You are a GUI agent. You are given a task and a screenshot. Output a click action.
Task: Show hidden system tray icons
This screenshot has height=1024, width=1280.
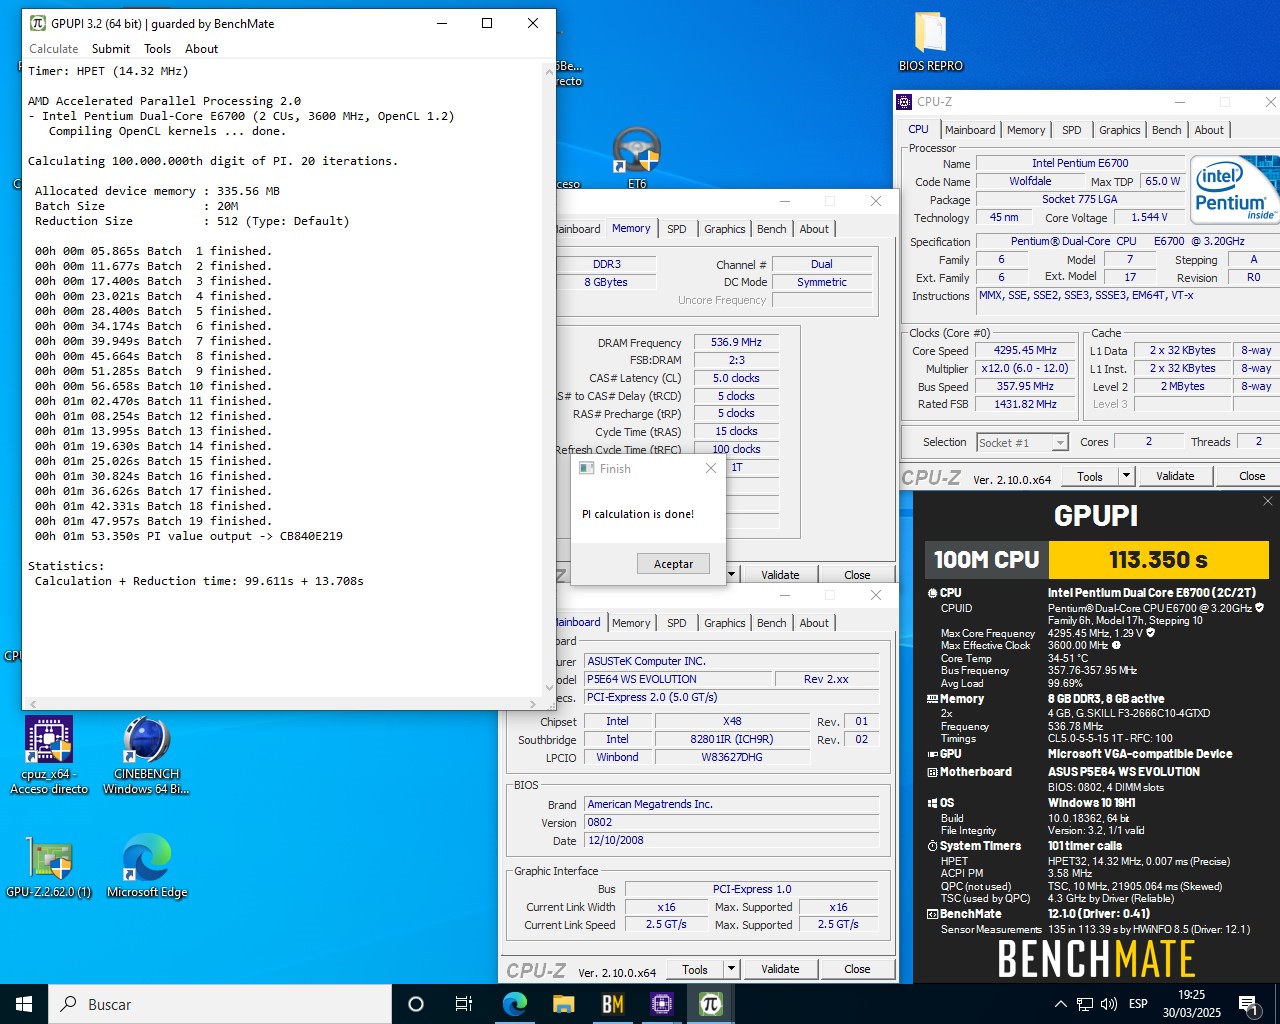[x=1060, y=1004]
